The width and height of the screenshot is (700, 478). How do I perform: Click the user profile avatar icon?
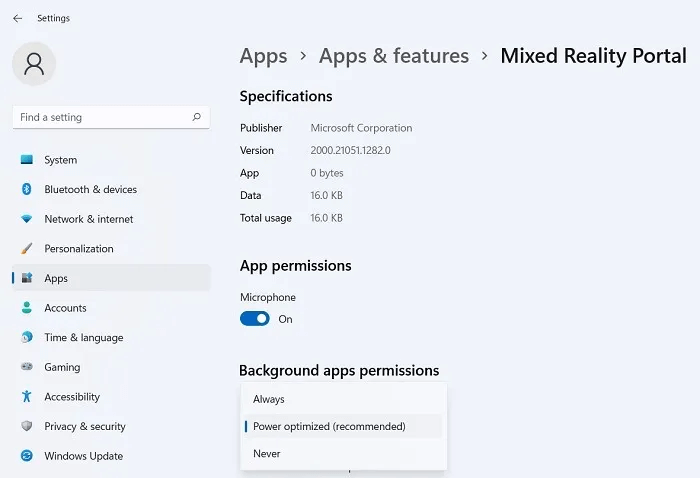tap(34, 64)
